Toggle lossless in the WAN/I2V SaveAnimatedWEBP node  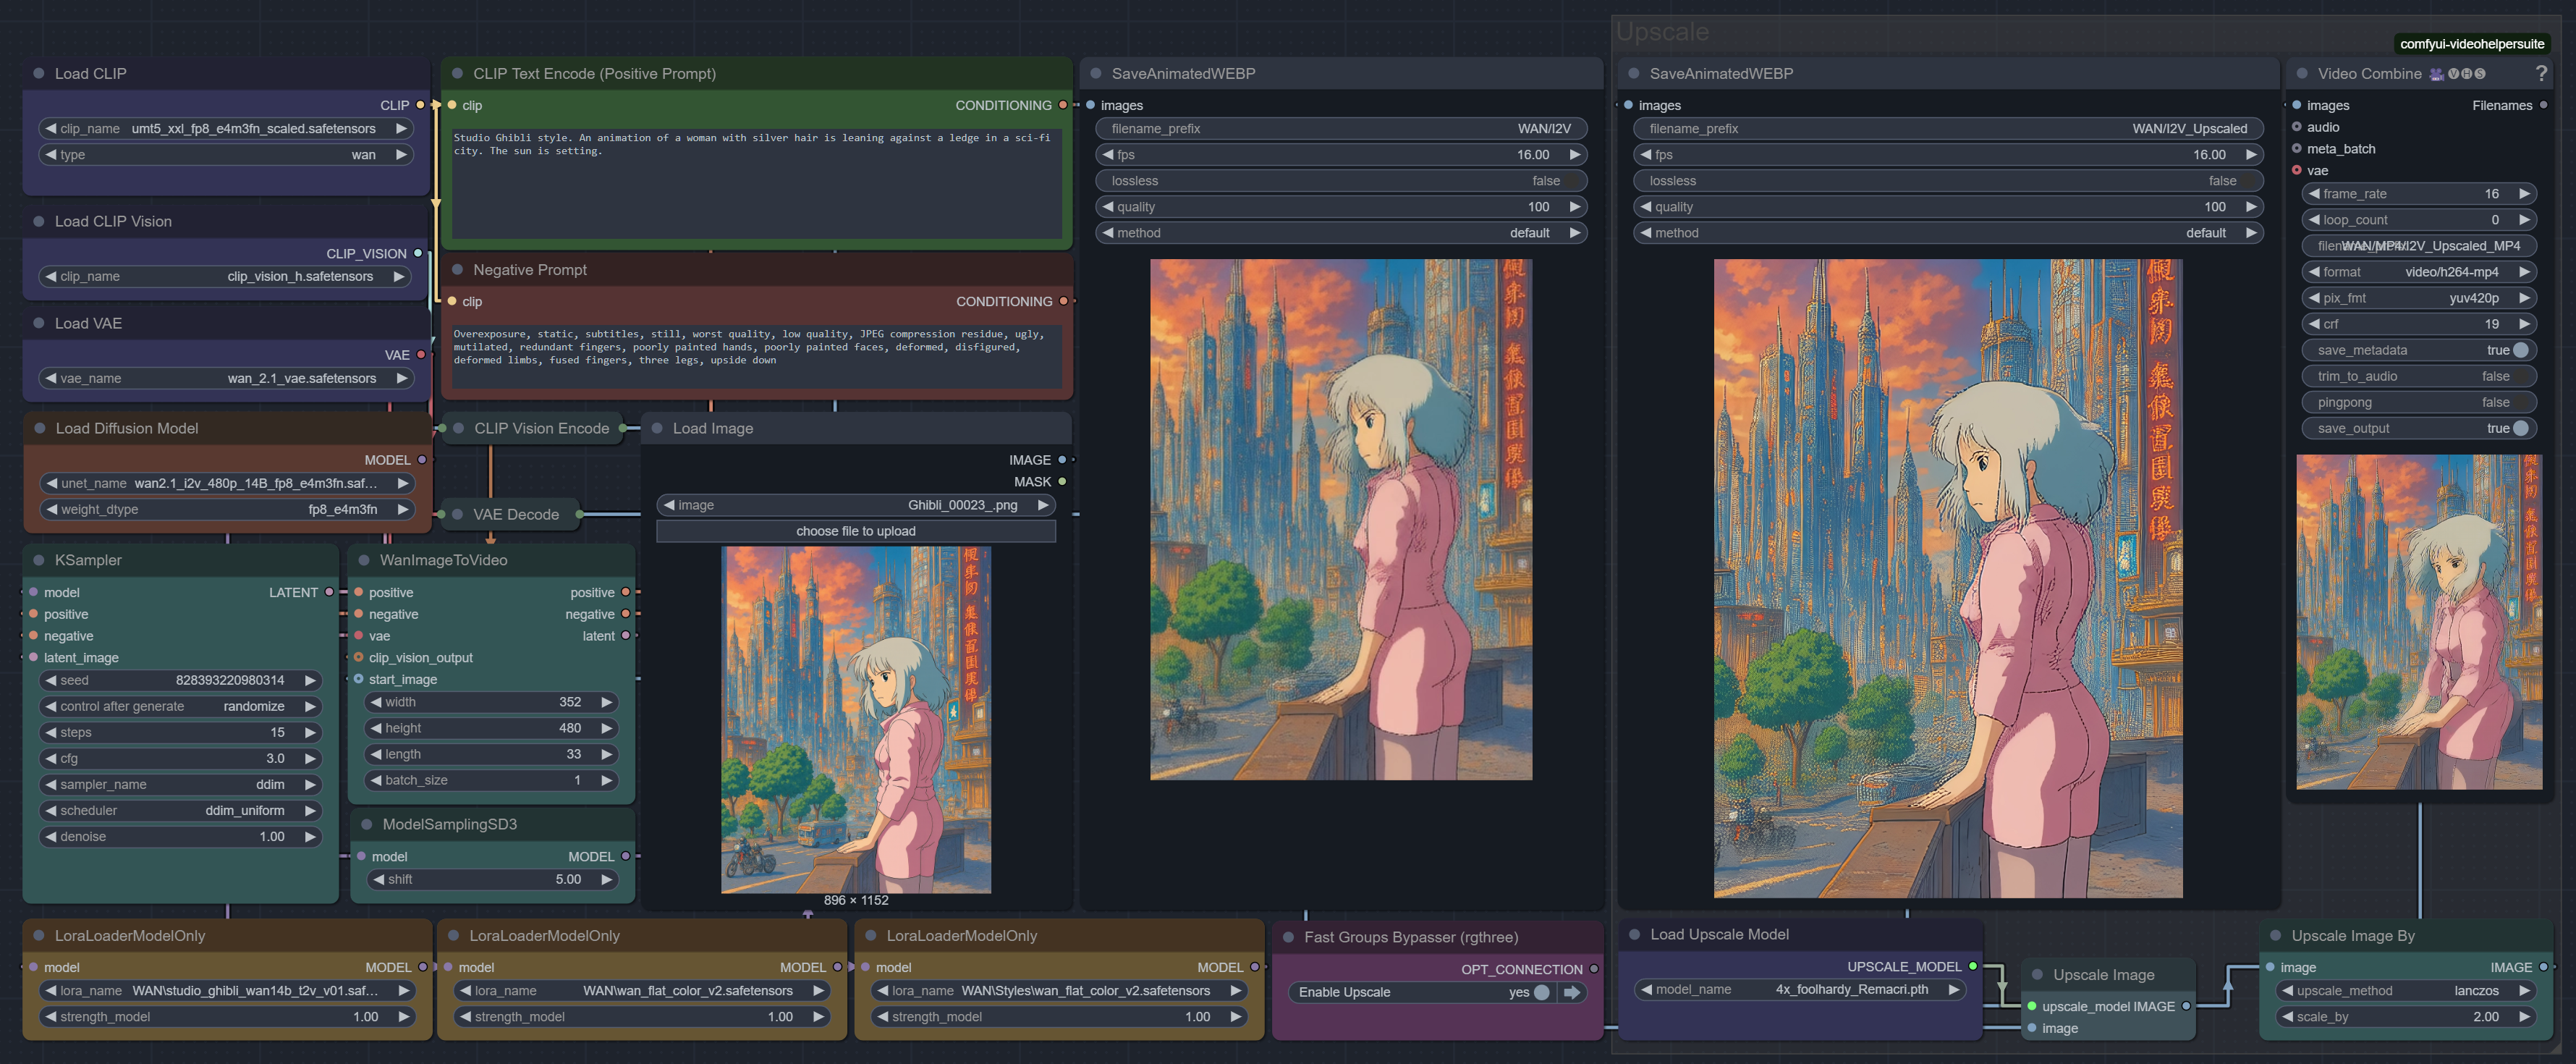(1341, 181)
